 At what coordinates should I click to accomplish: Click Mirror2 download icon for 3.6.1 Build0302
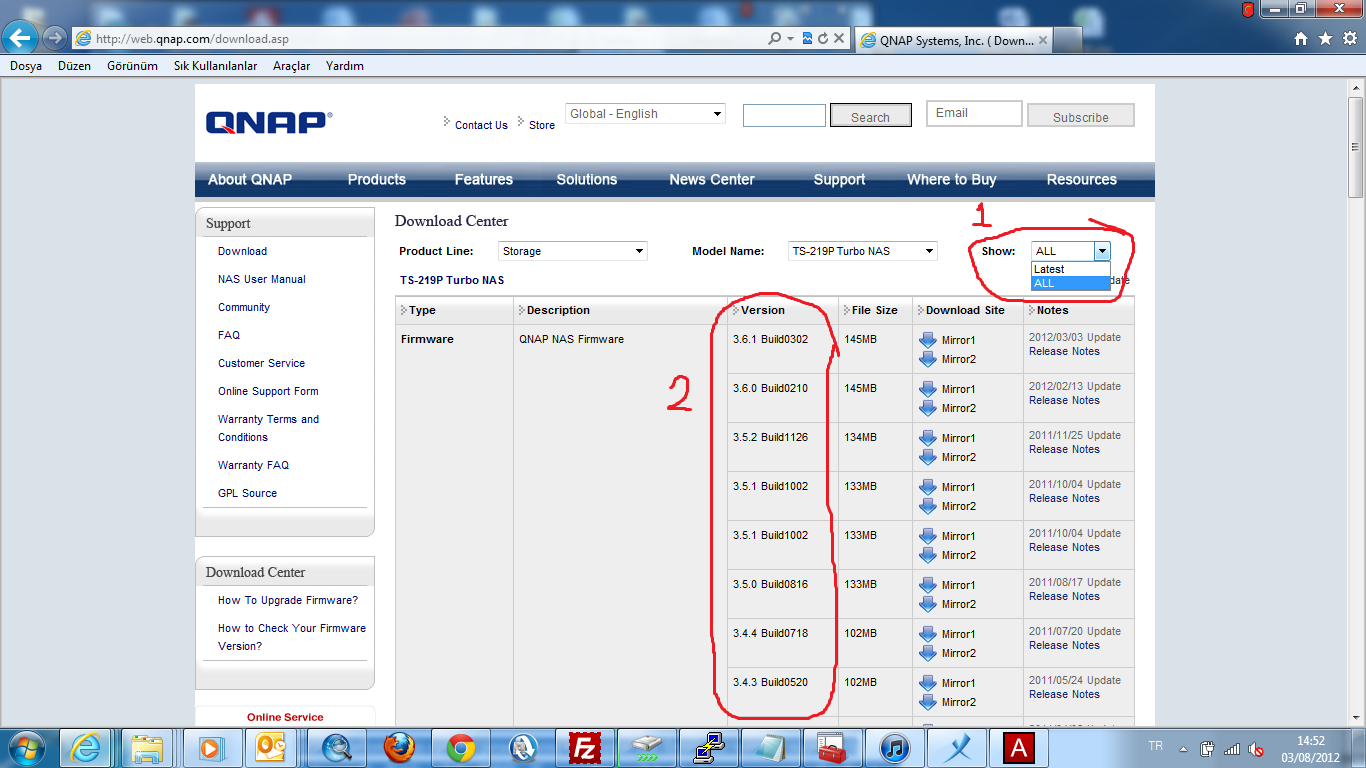(x=928, y=359)
